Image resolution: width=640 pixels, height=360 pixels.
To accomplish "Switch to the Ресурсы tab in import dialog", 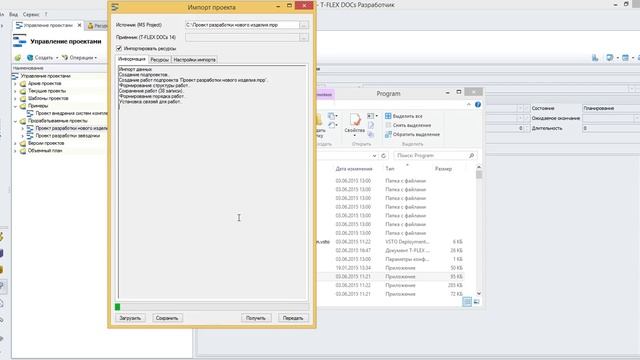I will tap(159, 60).
